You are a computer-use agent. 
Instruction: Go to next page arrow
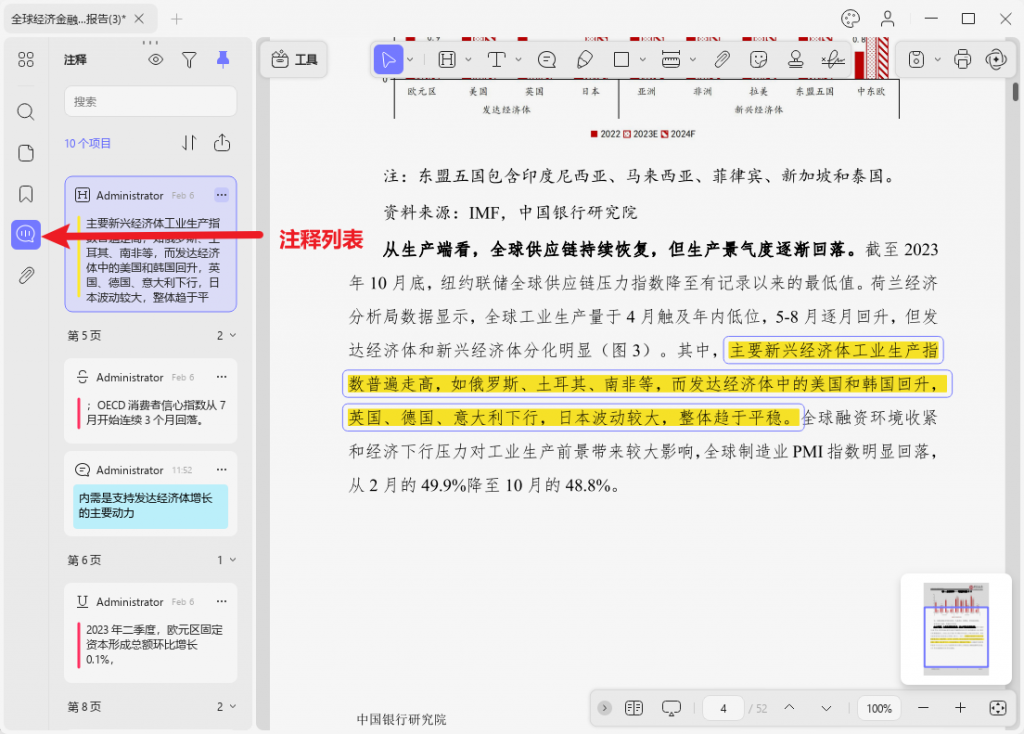826,708
